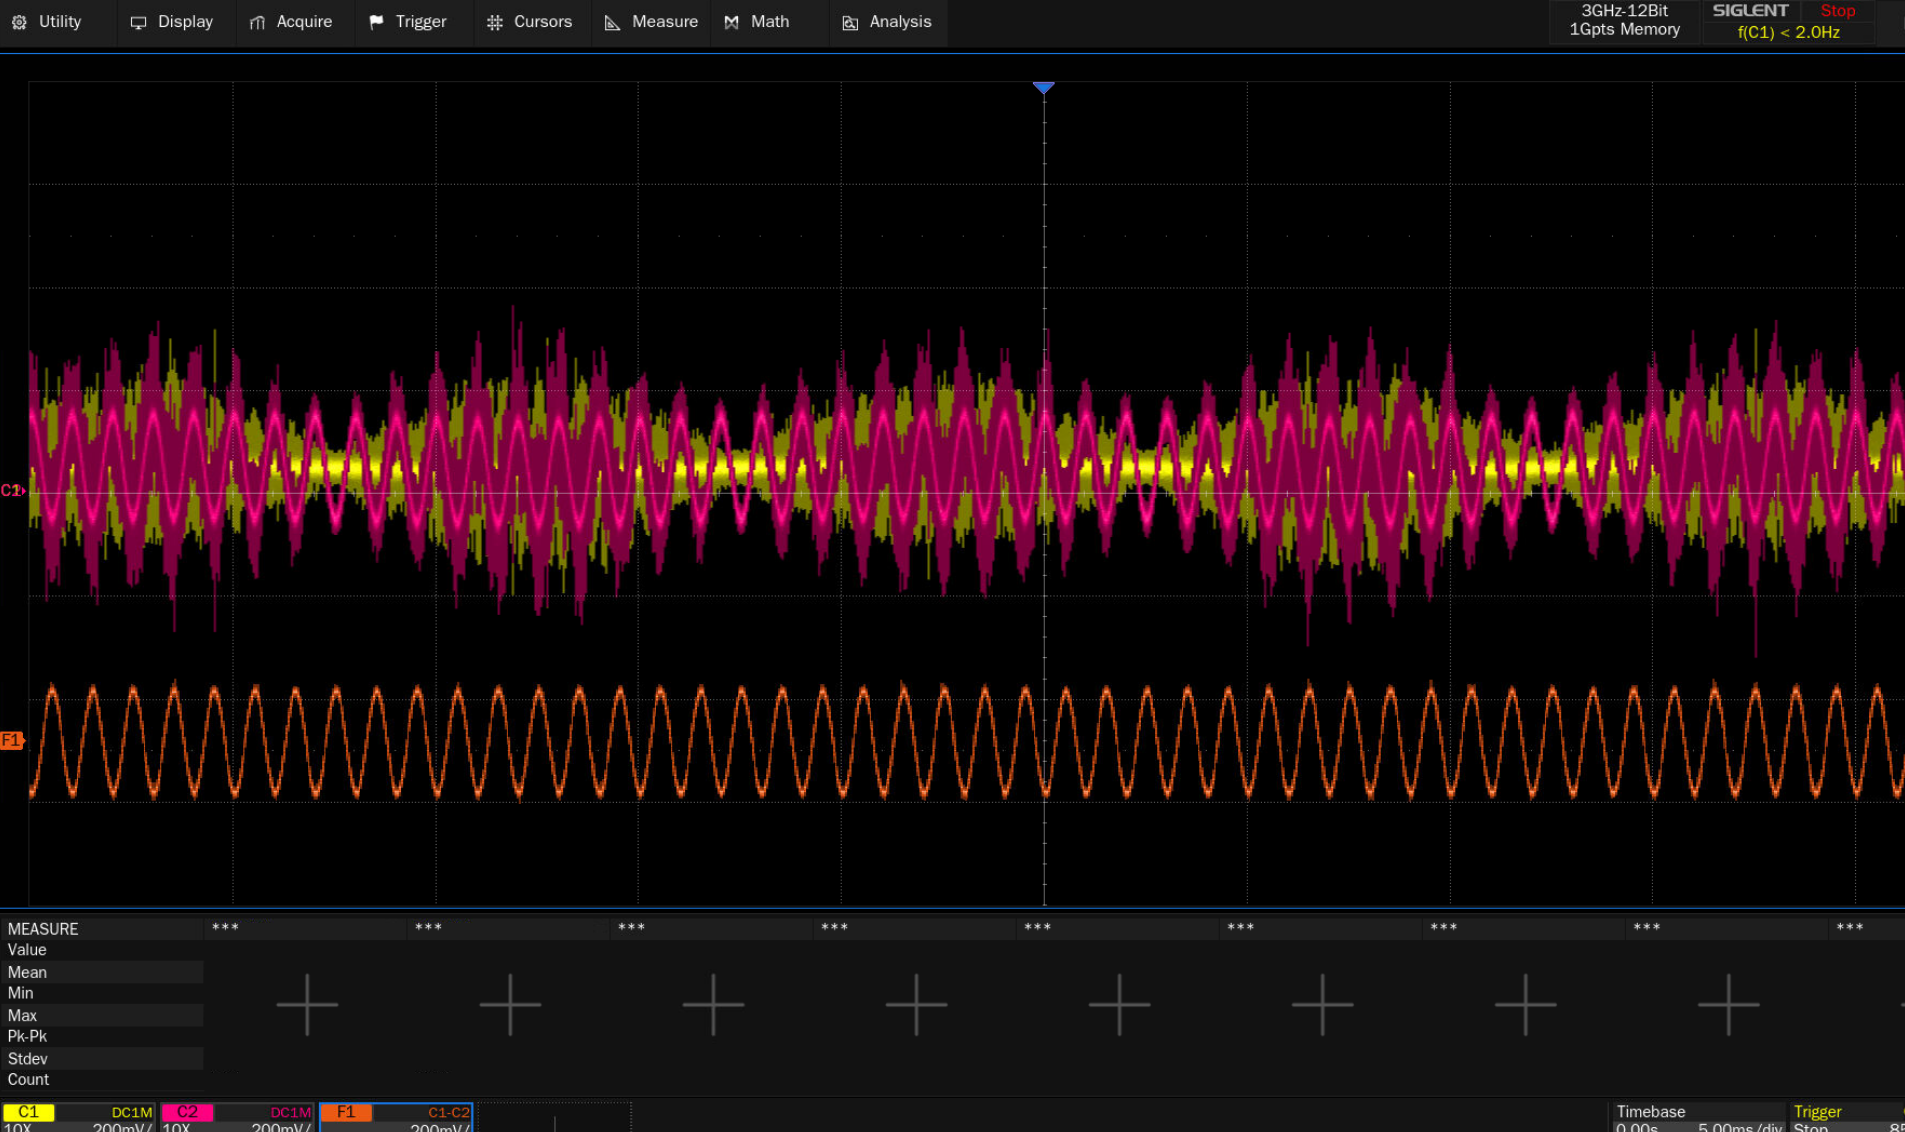Image resolution: width=1905 pixels, height=1132 pixels.
Task: Open the Utility menu
Action: (47, 22)
